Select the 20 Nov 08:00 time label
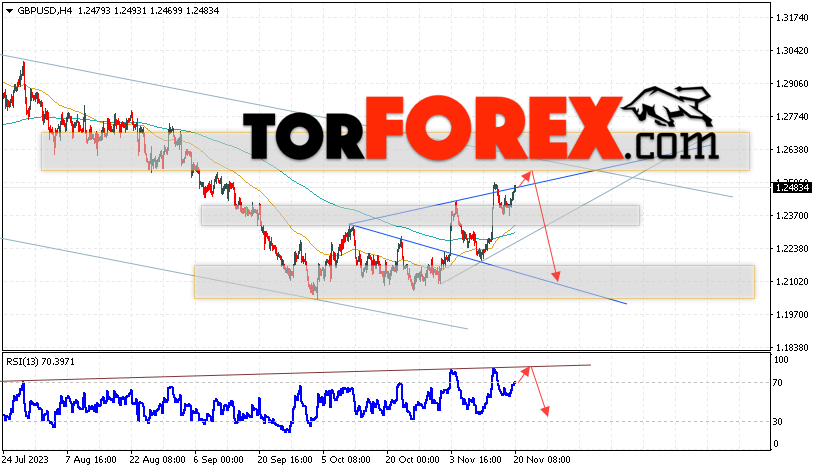 (542, 460)
